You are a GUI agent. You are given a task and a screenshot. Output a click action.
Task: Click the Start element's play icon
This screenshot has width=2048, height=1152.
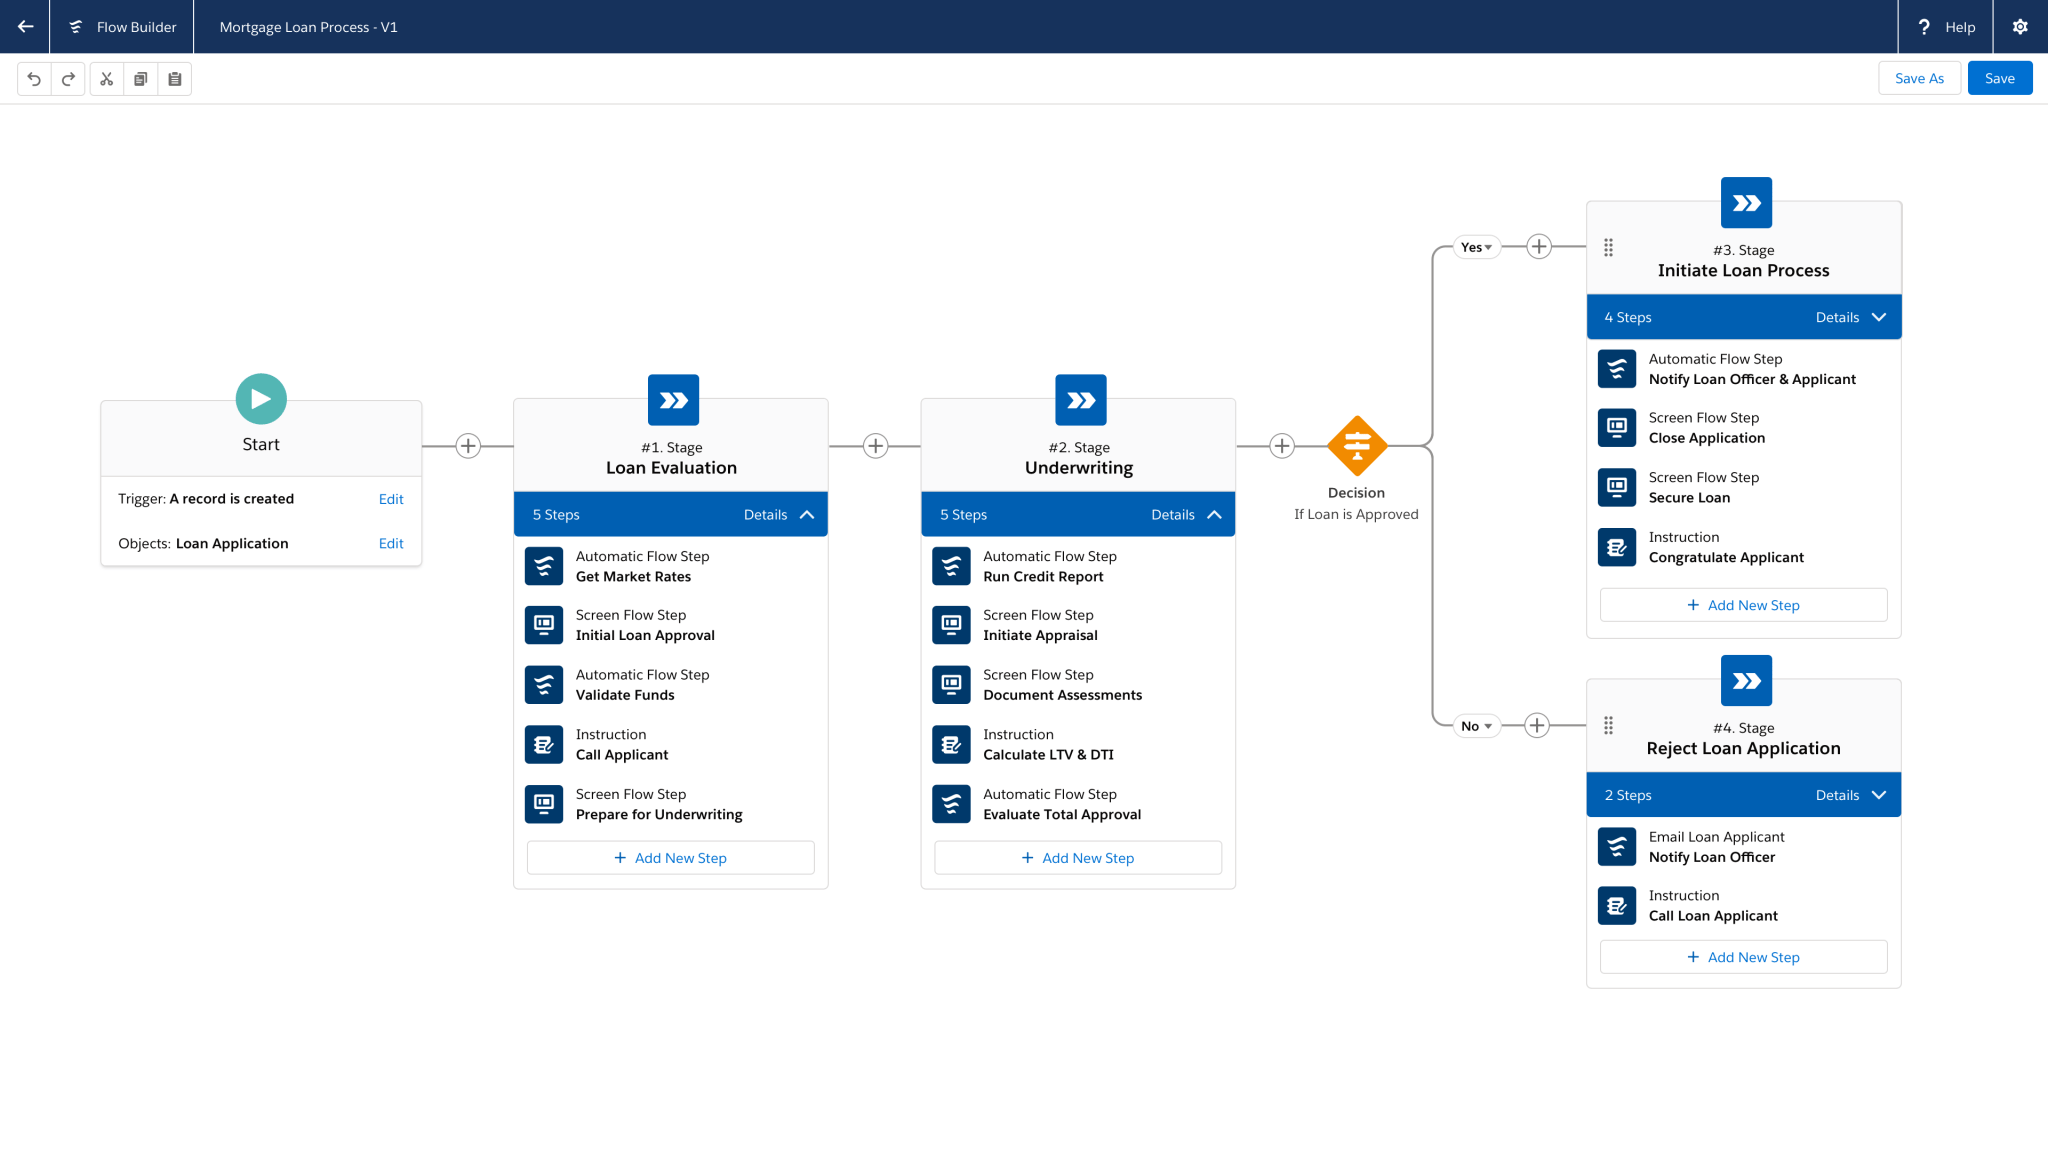tap(260, 398)
